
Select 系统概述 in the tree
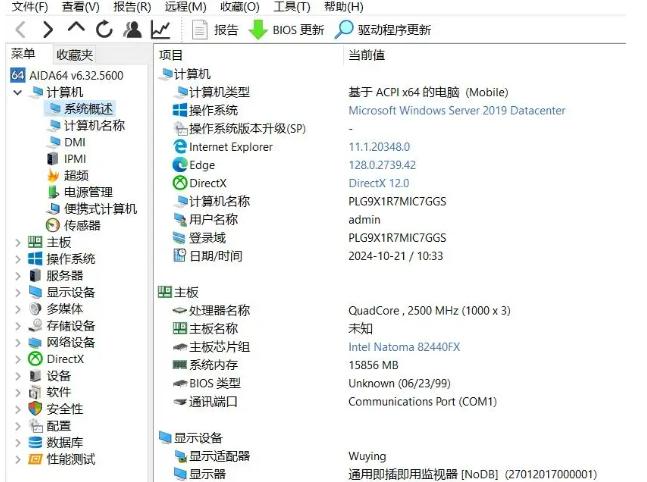[82, 109]
